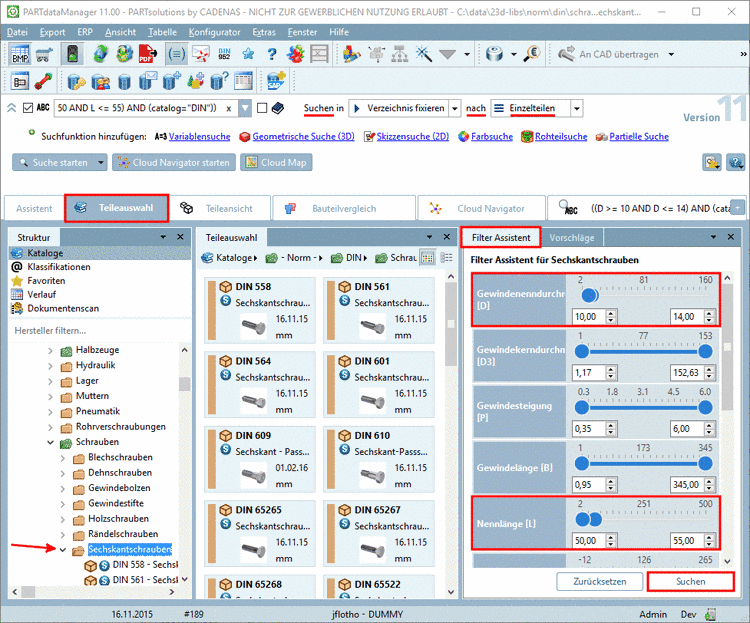Image resolution: width=750 pixels, height=623 pixels.
Task: Click the calendar table window icon
Action: 243,81
